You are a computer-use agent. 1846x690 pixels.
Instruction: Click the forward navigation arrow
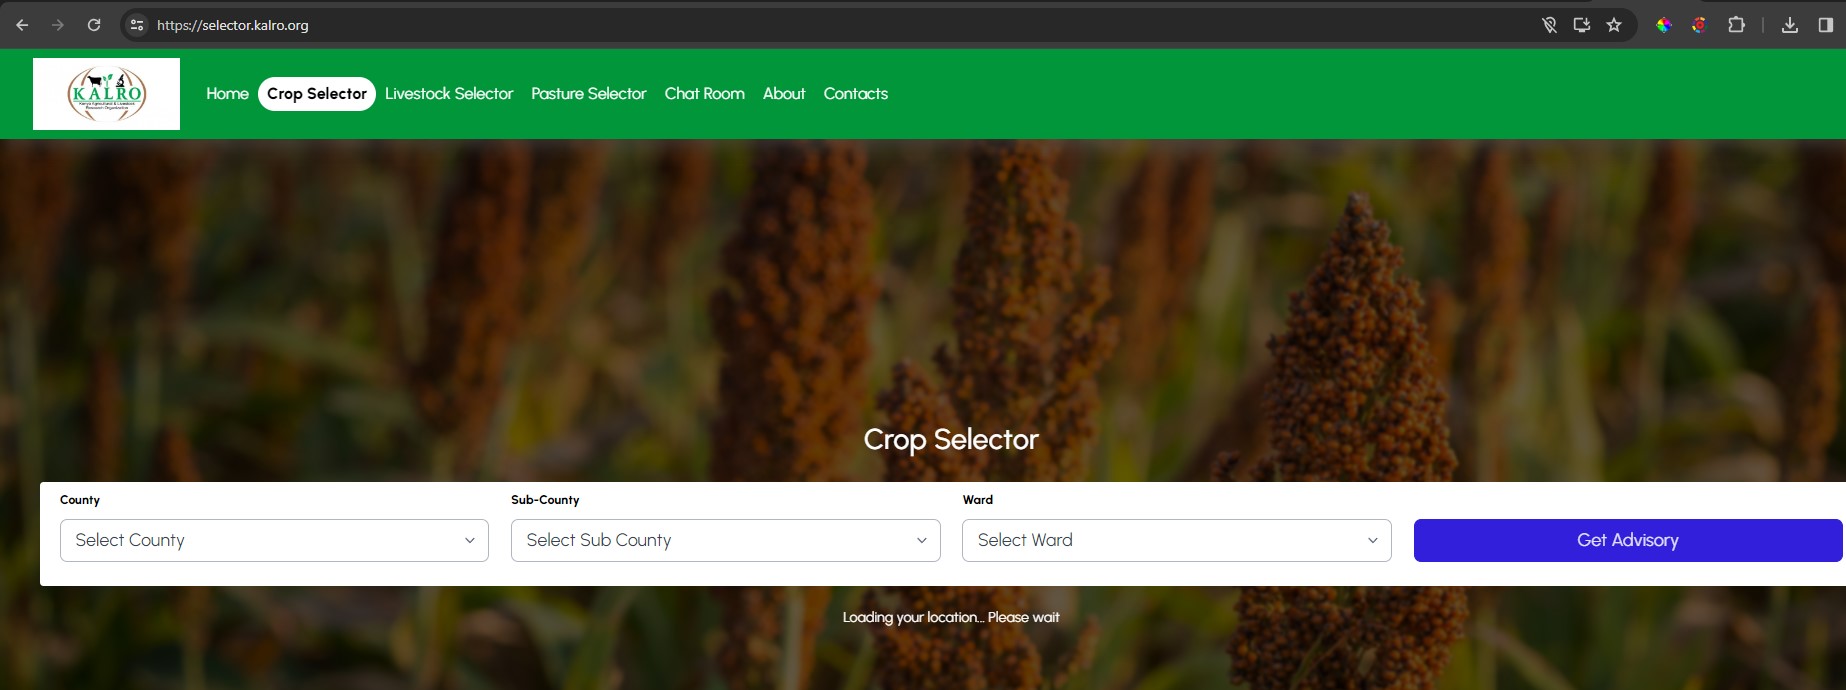coord(58,25)
